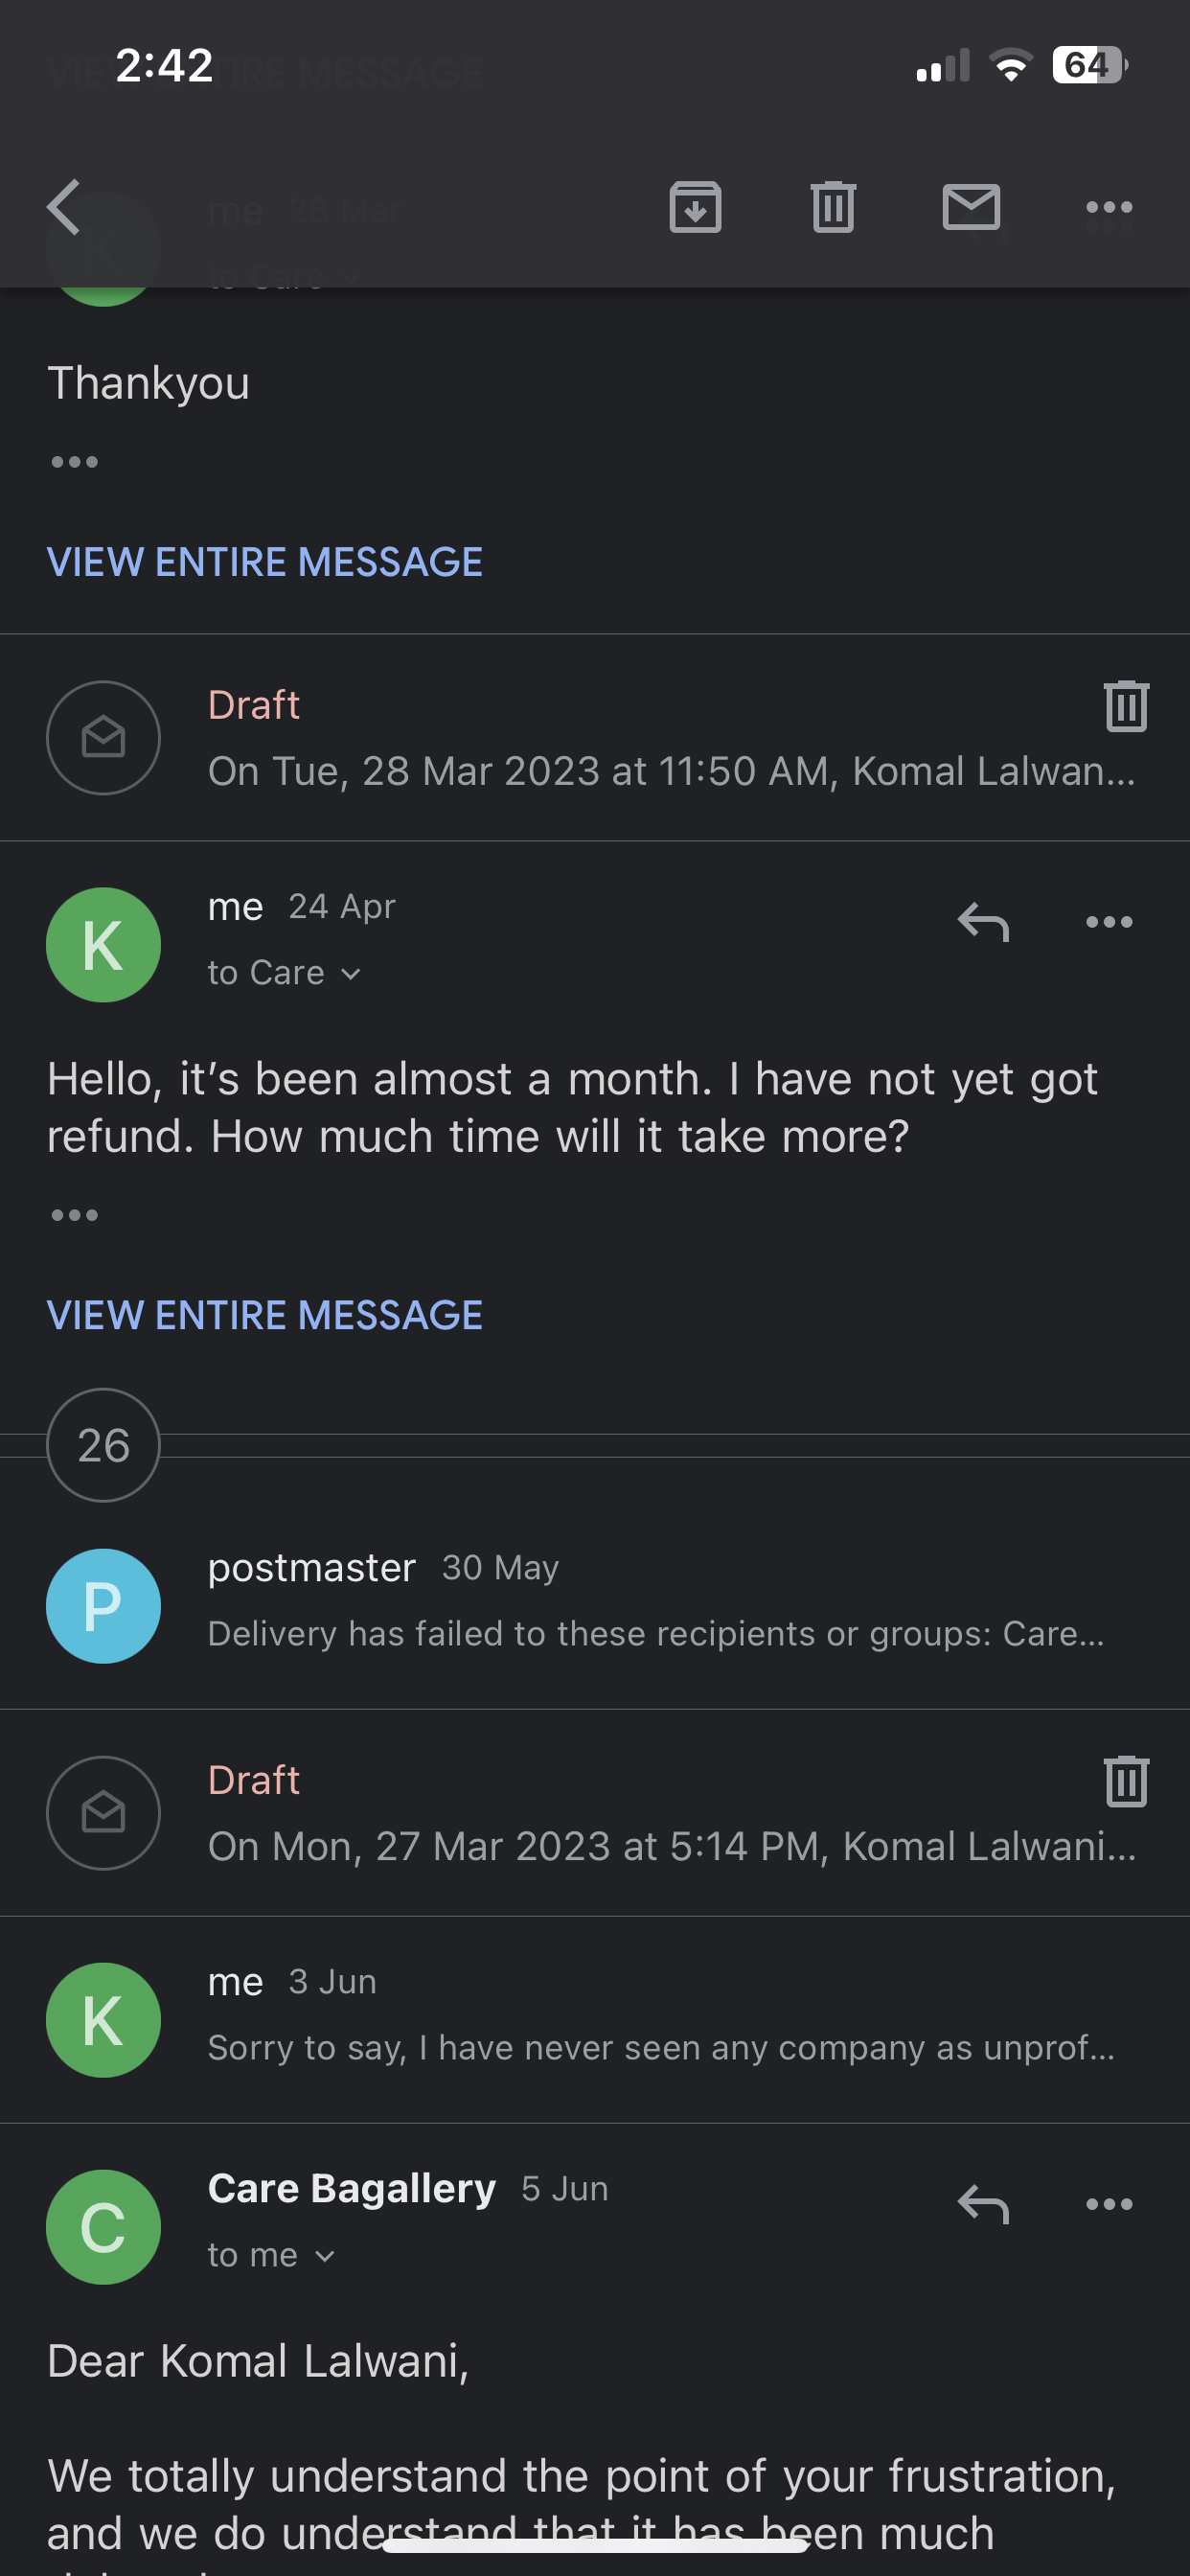This screenshot has height=2576, width=1190.
Task: Discard the 27 Mar draft with trash icon
Action: pyautogui.click(x=1126, y=1781)
